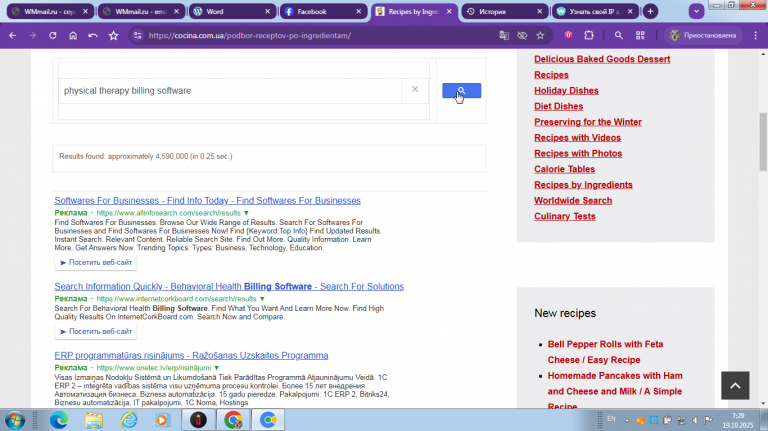768x431 pixels.
Task: Reload the current page
Action: pos(53,35)
